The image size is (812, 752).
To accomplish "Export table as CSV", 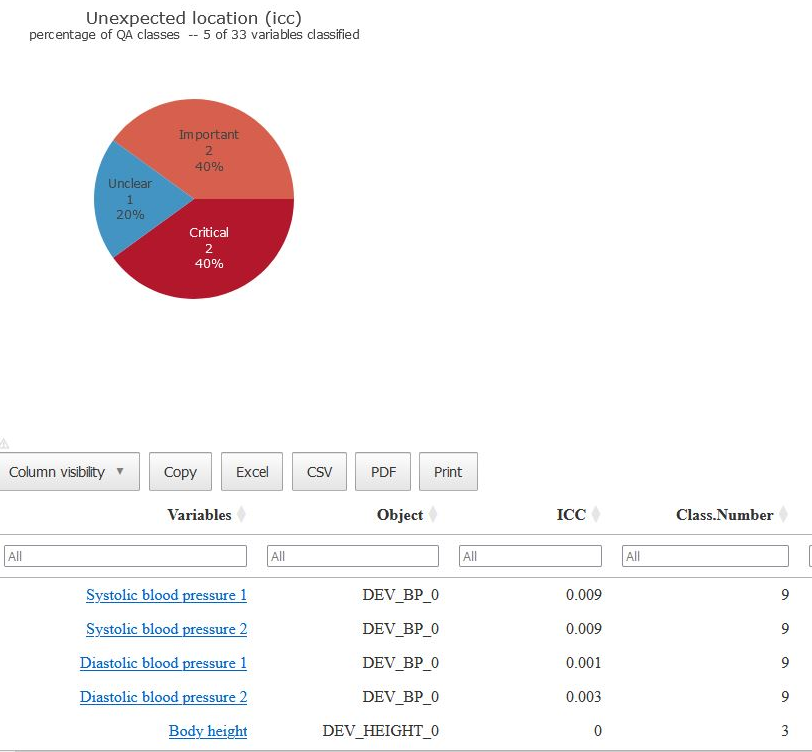I will tap(319, 472).
